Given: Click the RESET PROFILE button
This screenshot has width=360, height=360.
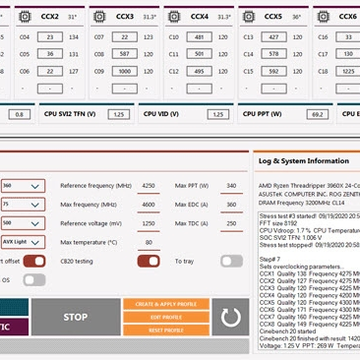Looking at the screenshot, I should pyautogui.click(x=166, y=330).
